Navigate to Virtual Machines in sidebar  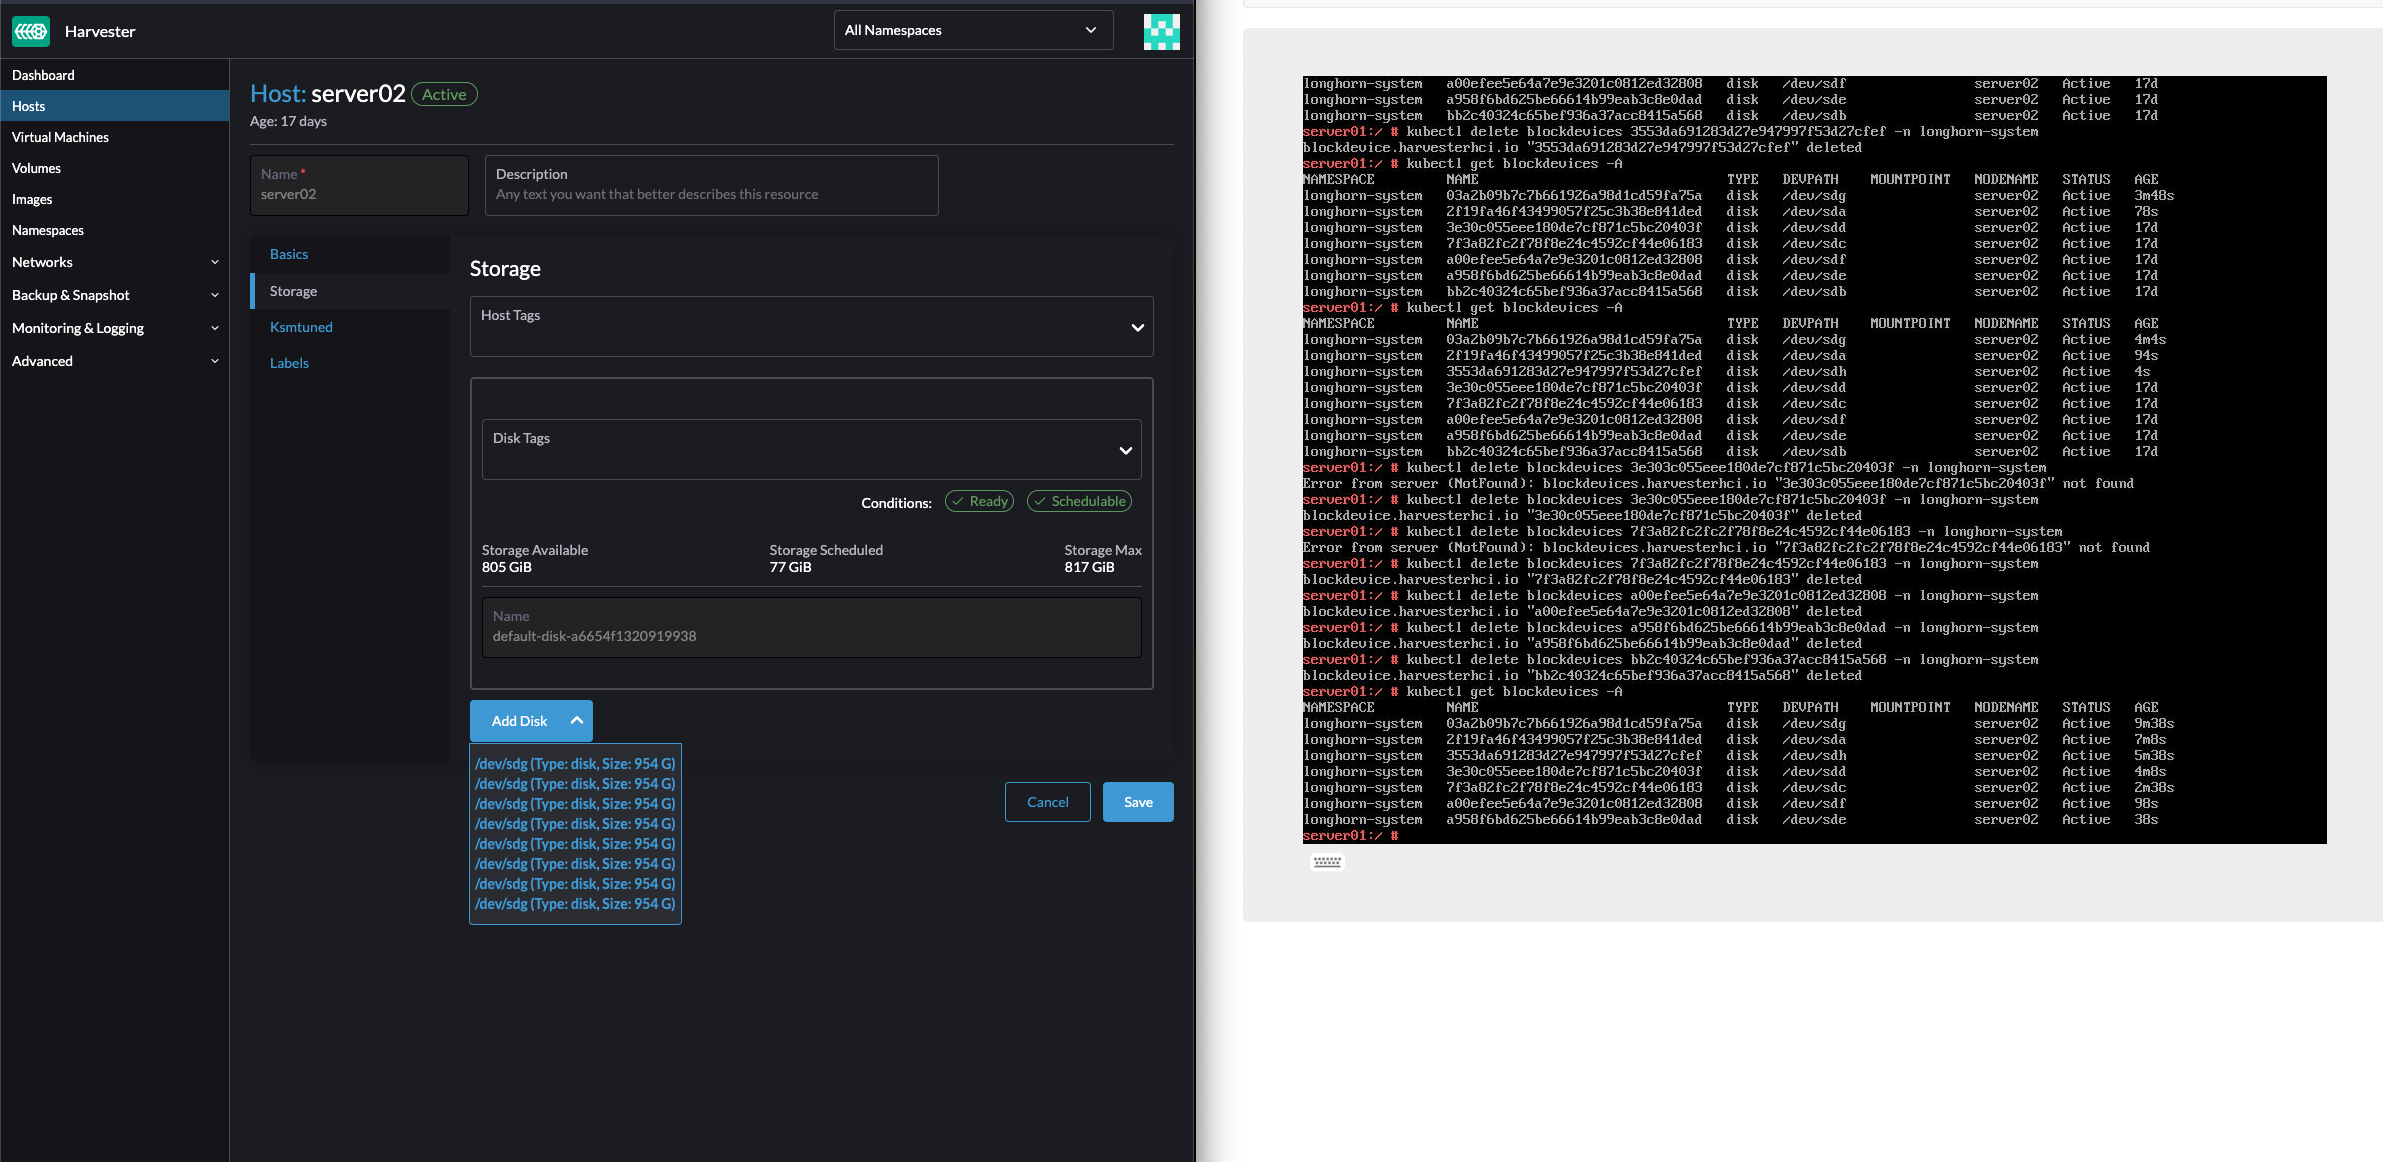coord(60,137)
